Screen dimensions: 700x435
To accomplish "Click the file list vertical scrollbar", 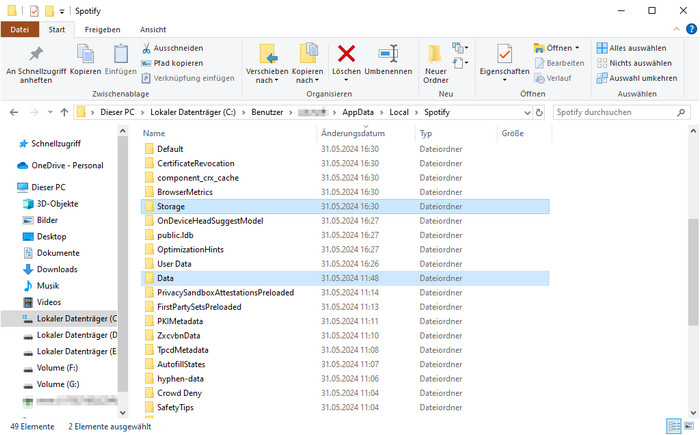I will tap(693, 272).
